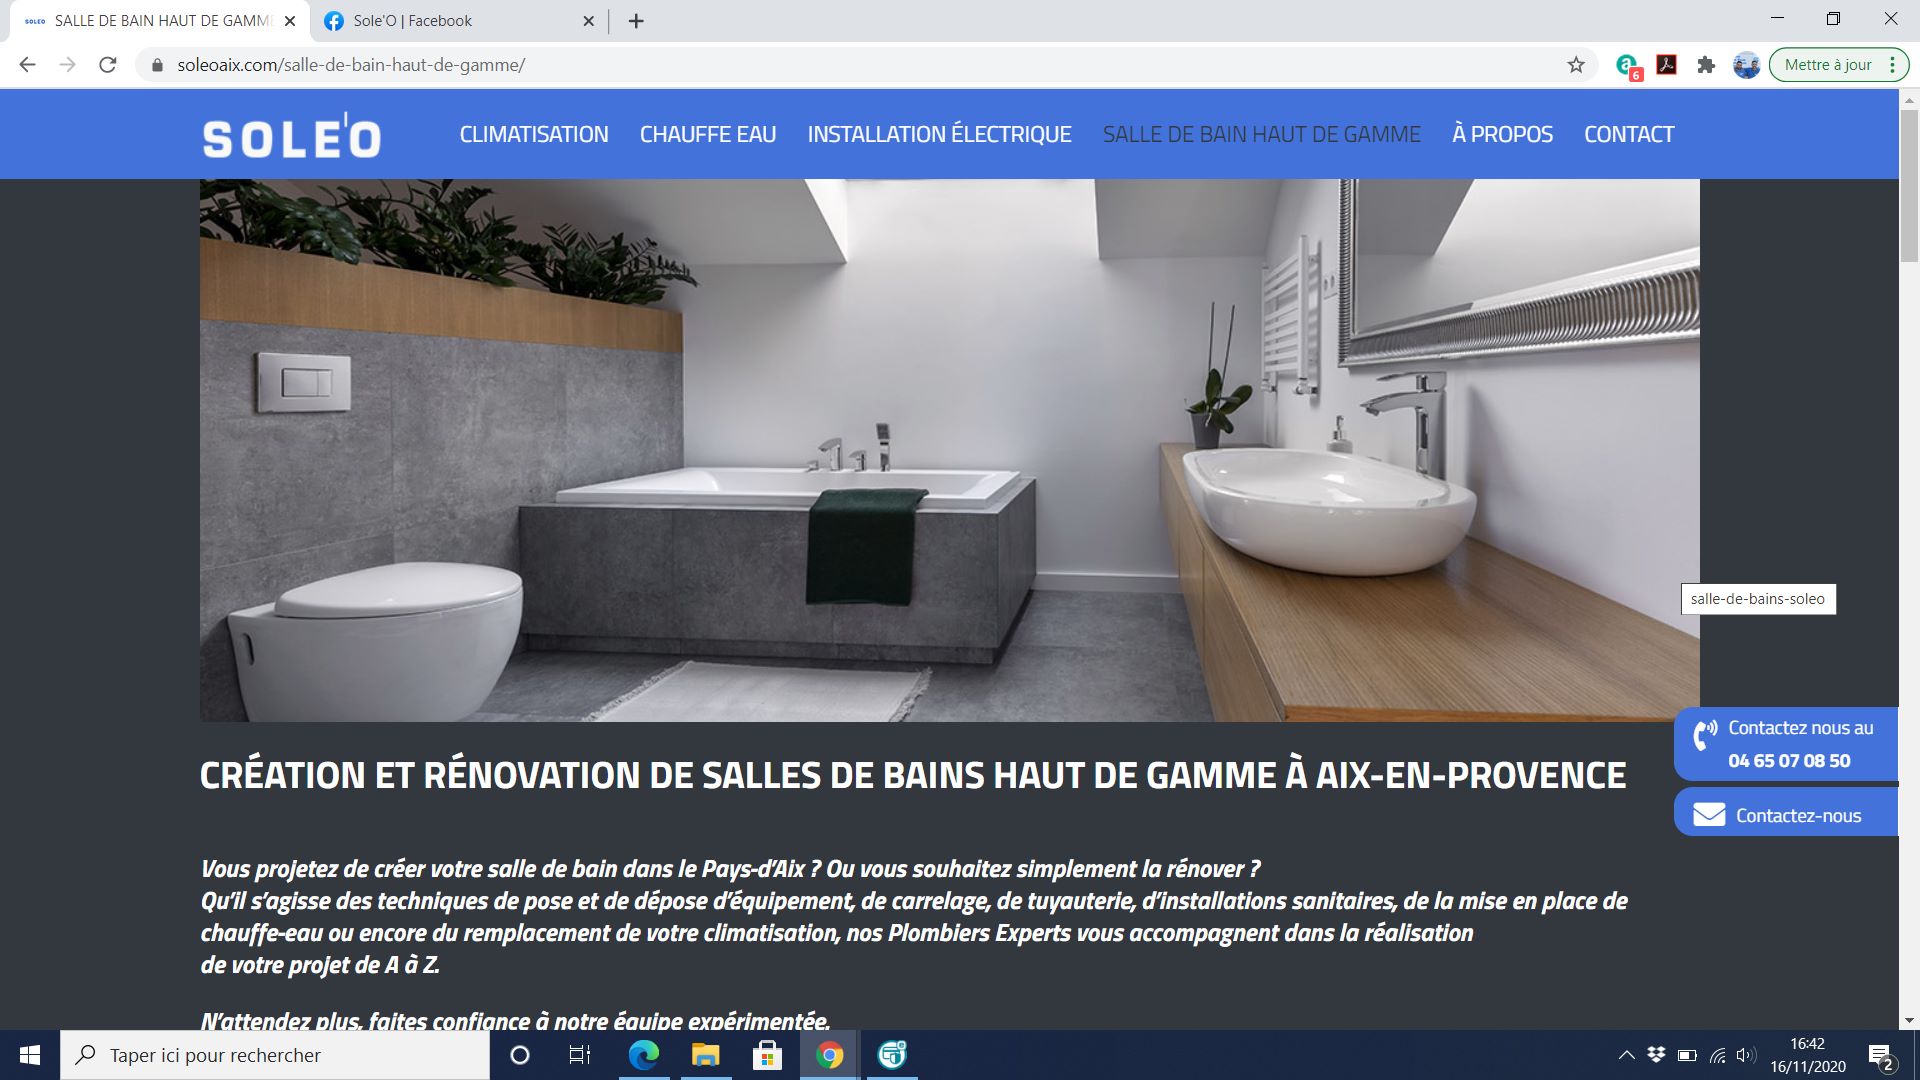The image size is (1920, 1080).
Task: Launch Microsoft Edge from the taskbar
Action: coord(643,1055)
